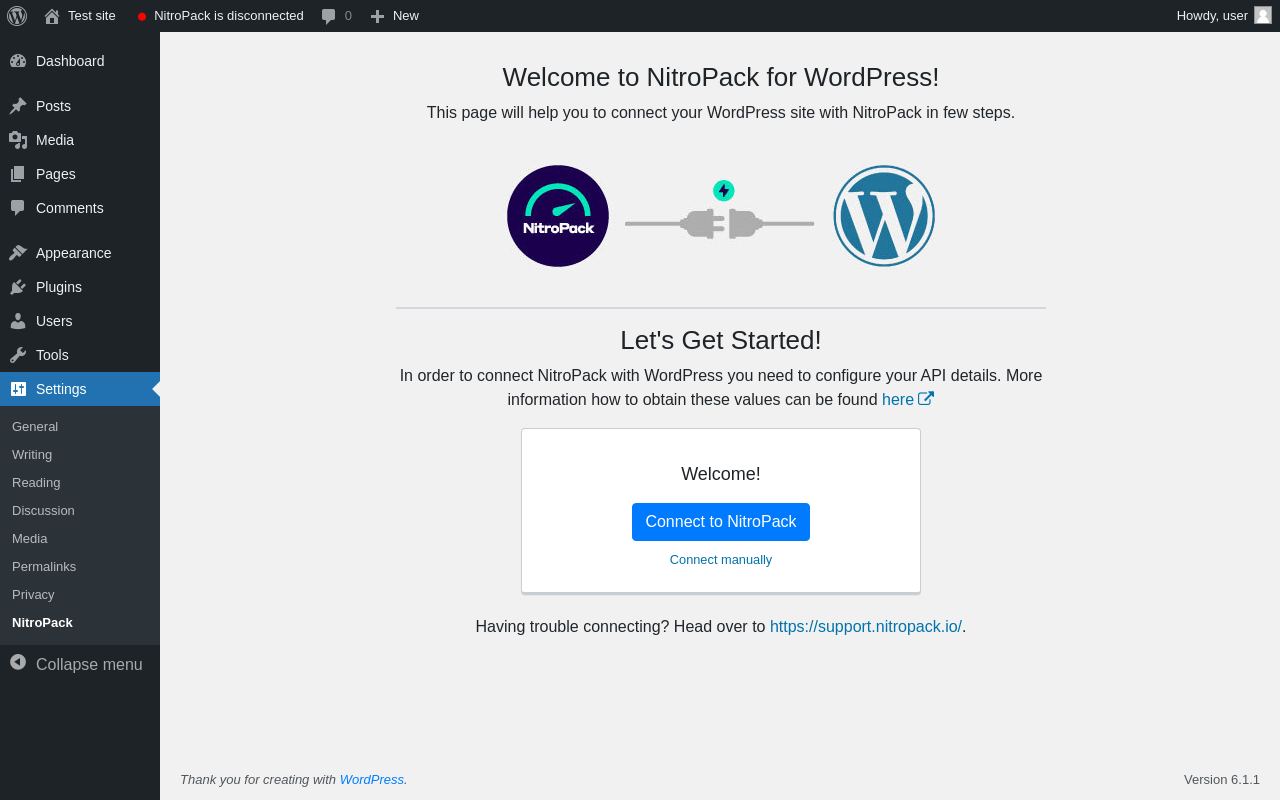Click the Media camera-music icon
Viewport: 1280px width, 800px height.
(18, 140)
